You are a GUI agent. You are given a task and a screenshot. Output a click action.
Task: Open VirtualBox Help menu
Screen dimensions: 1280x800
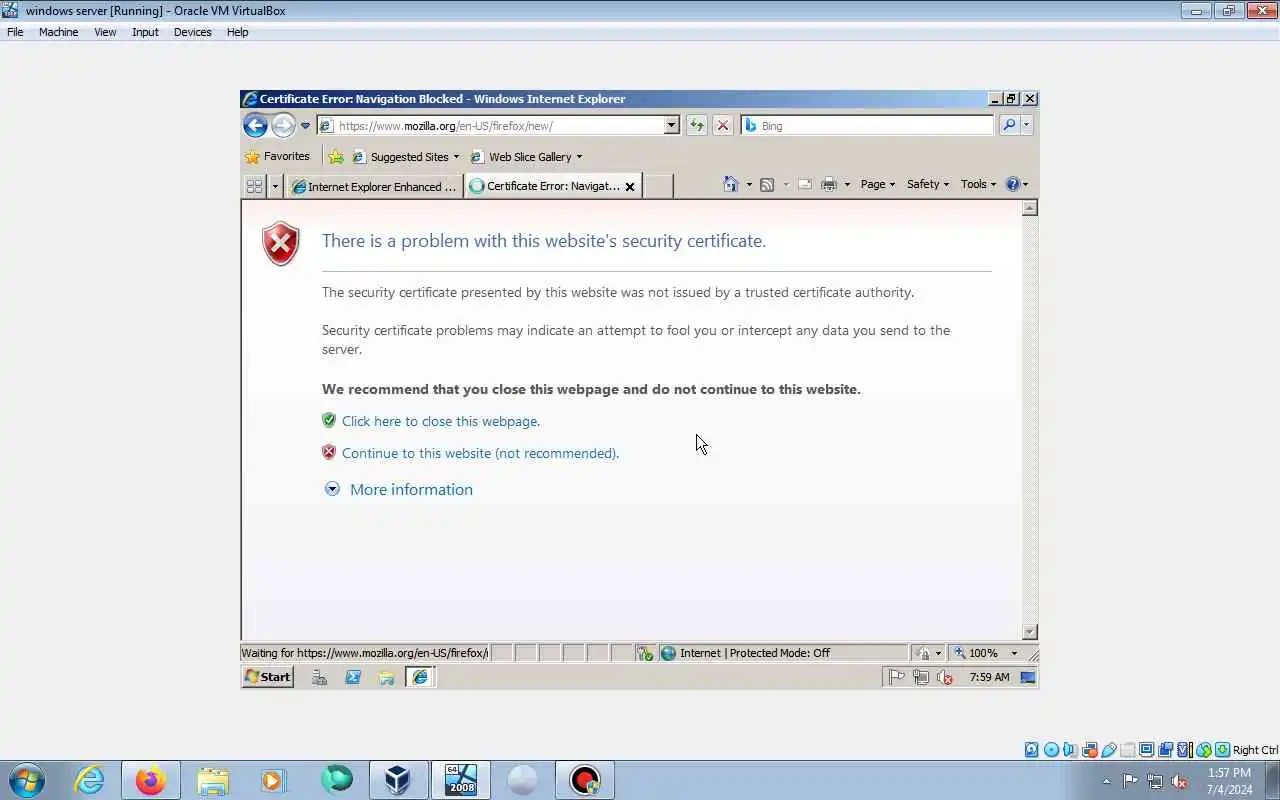pos(237,32)
